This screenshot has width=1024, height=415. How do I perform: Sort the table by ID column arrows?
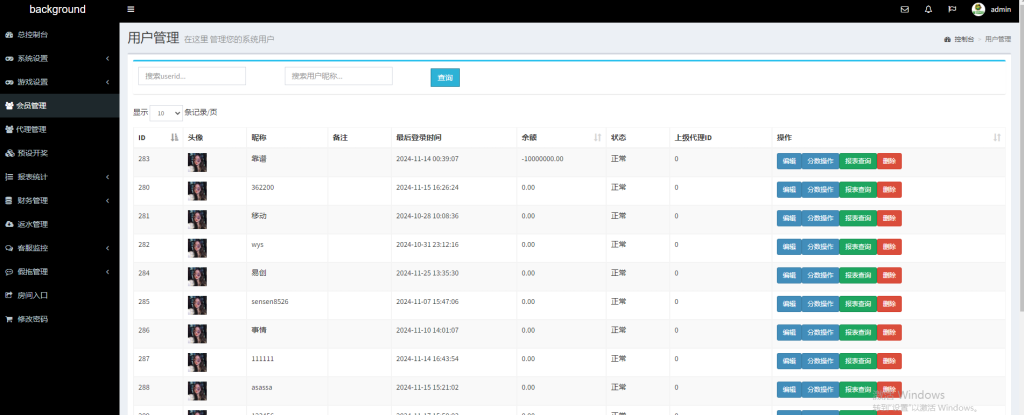tap(175, 137)
